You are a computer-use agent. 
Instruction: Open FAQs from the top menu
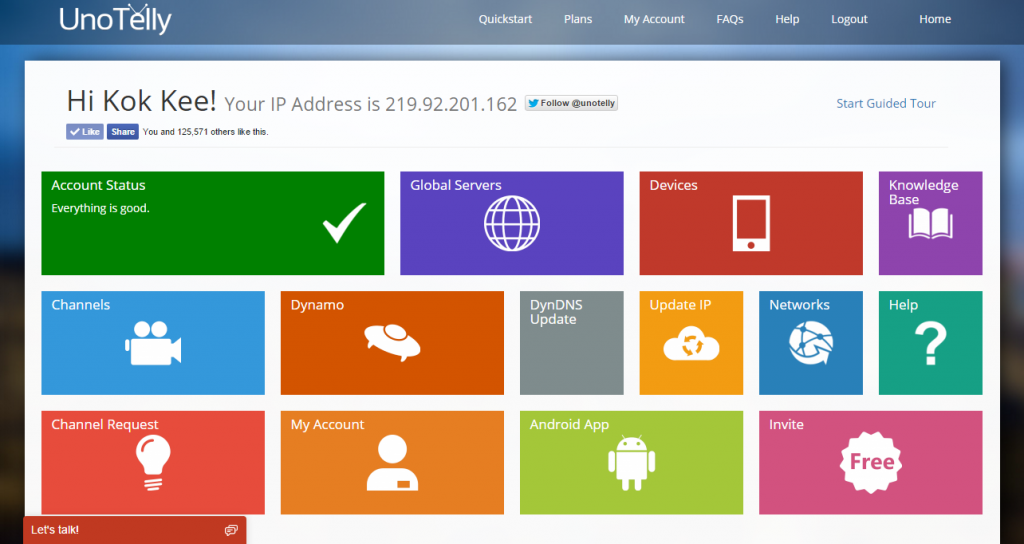coord(730,20)
